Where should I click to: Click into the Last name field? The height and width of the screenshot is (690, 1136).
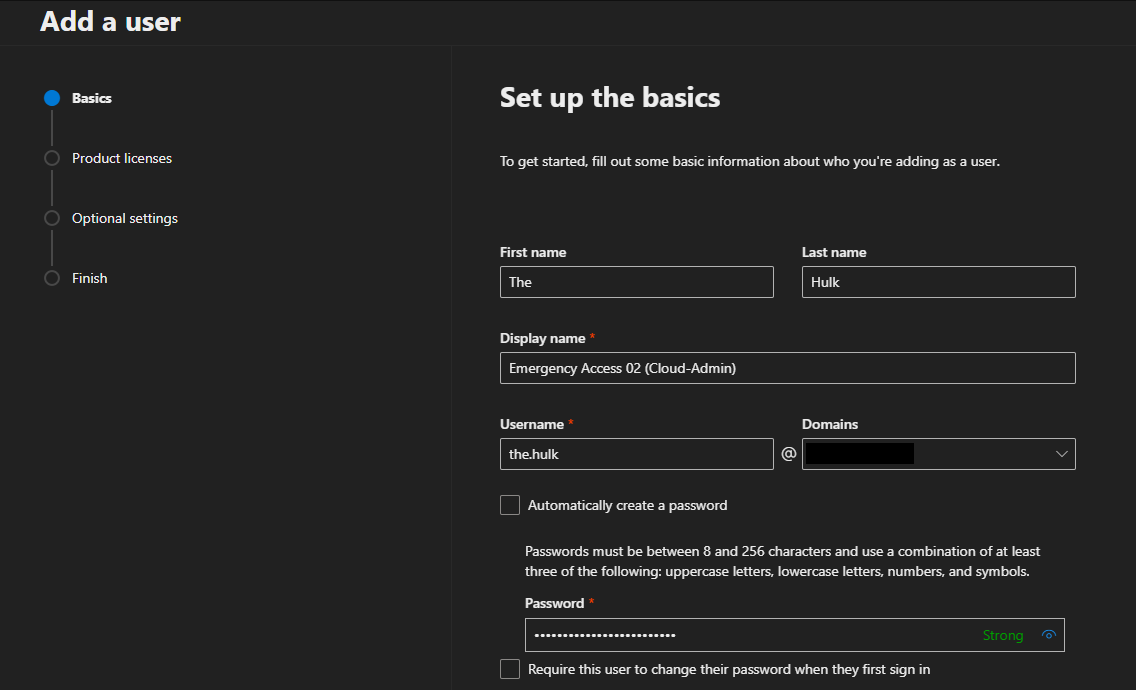click(938, 282)
